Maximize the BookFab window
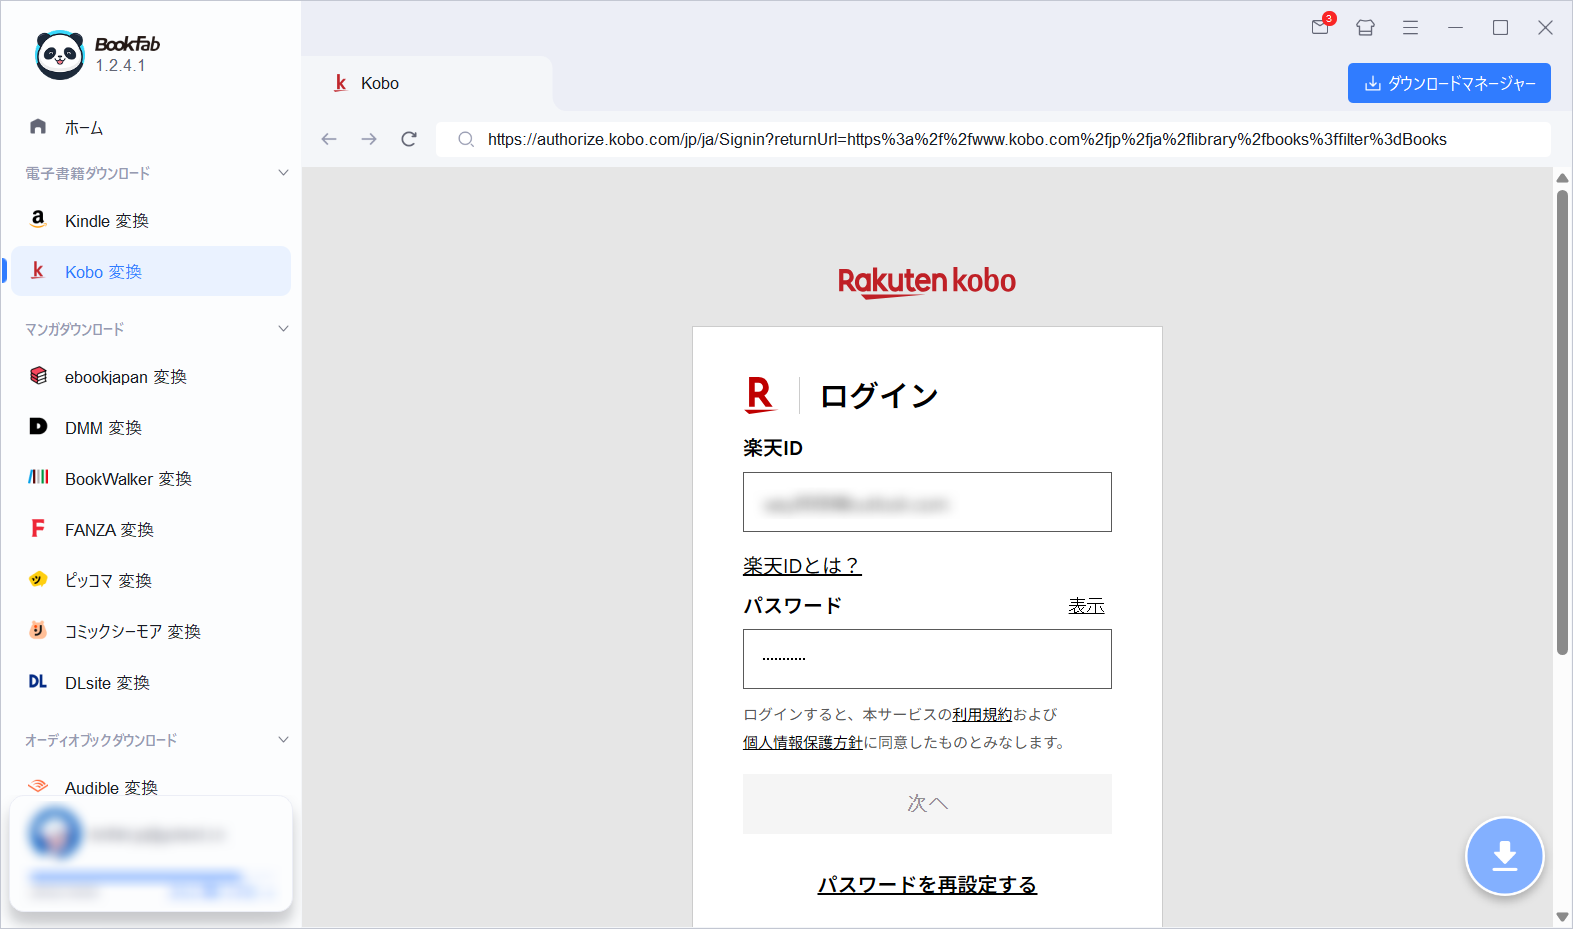Viewport: 1573px width, 929px height. click(1500, 27)
